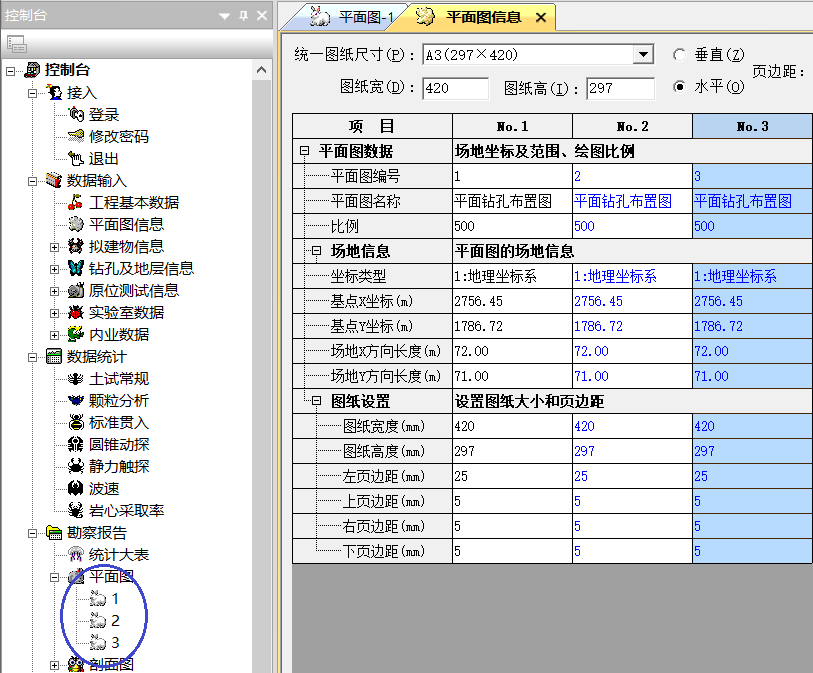The height and width of the screenshot is (673, 813).
Task: Click the console tree scroll-up arrow
Action: pyautogui.click(x=262, y=69)
